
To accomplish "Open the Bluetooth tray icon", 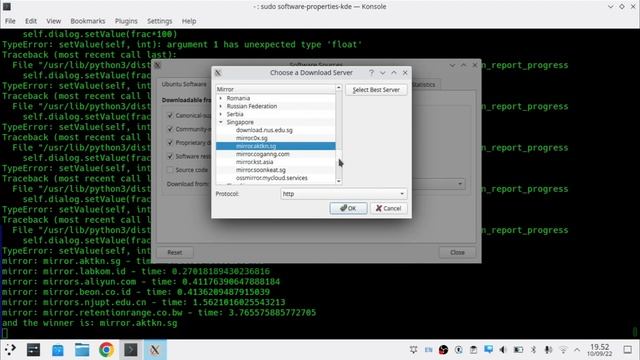I will 533,350.
